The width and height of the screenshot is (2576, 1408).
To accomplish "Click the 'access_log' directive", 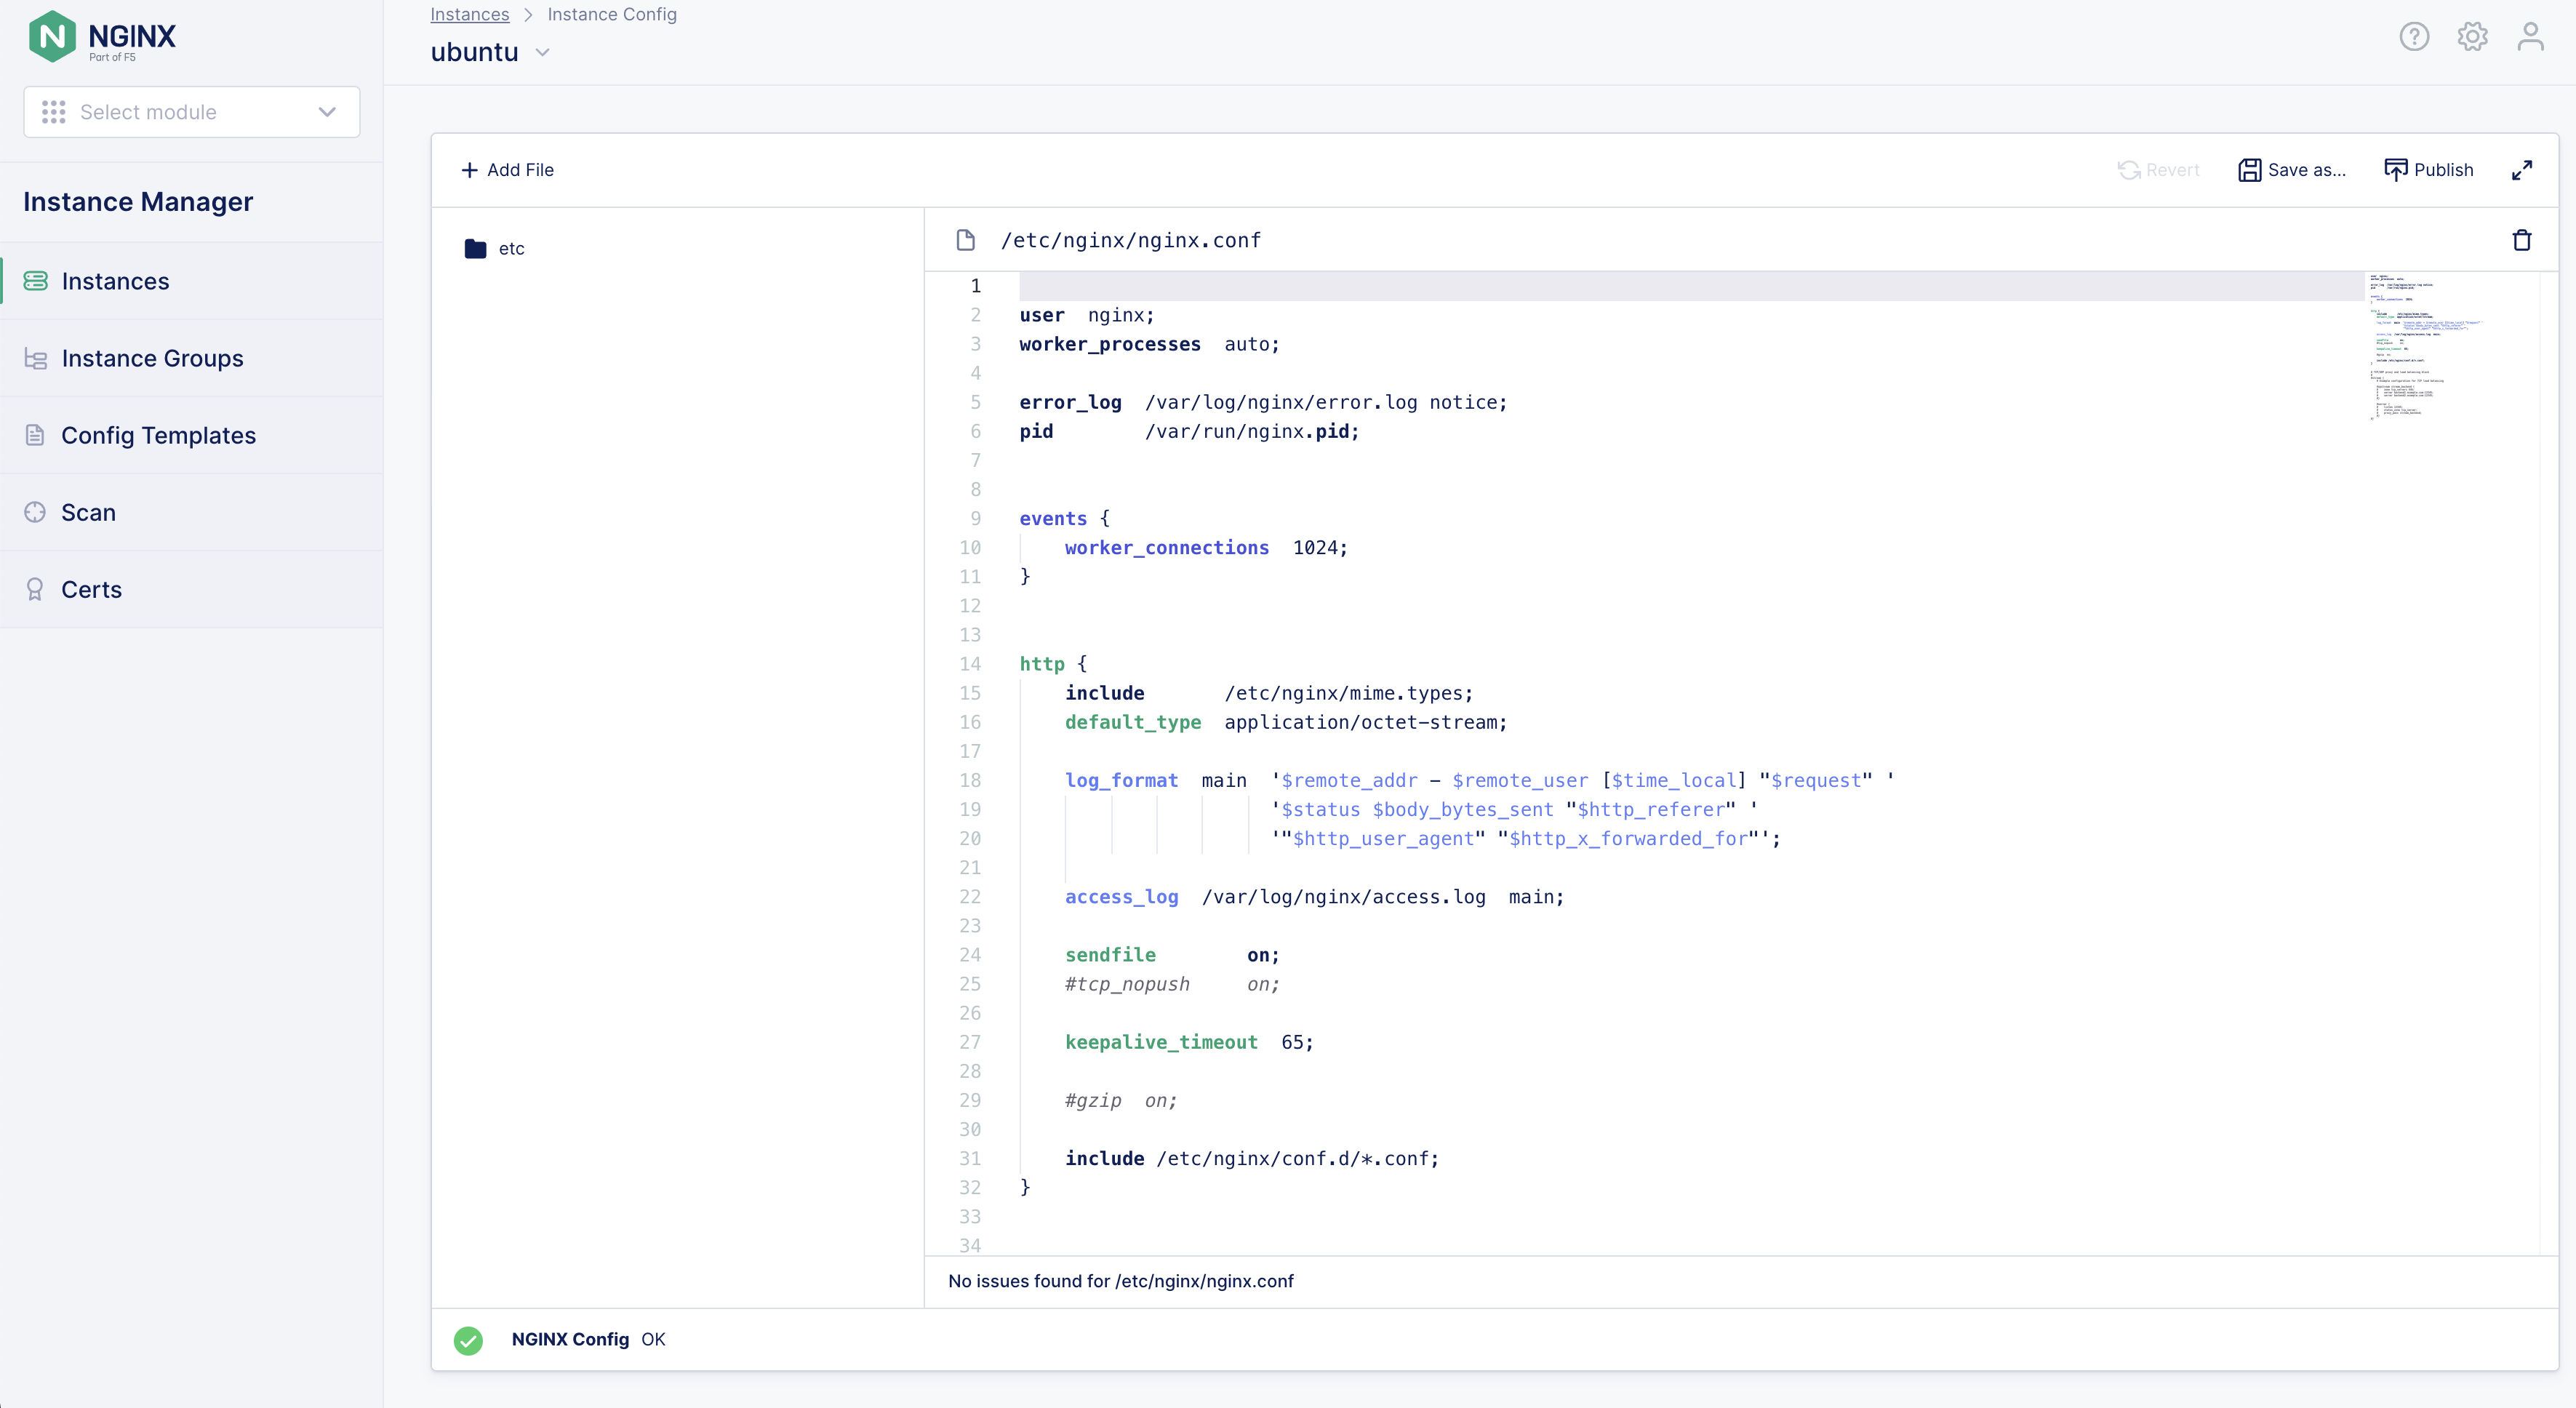I will pyautogui.click(x=1121, y=897).
